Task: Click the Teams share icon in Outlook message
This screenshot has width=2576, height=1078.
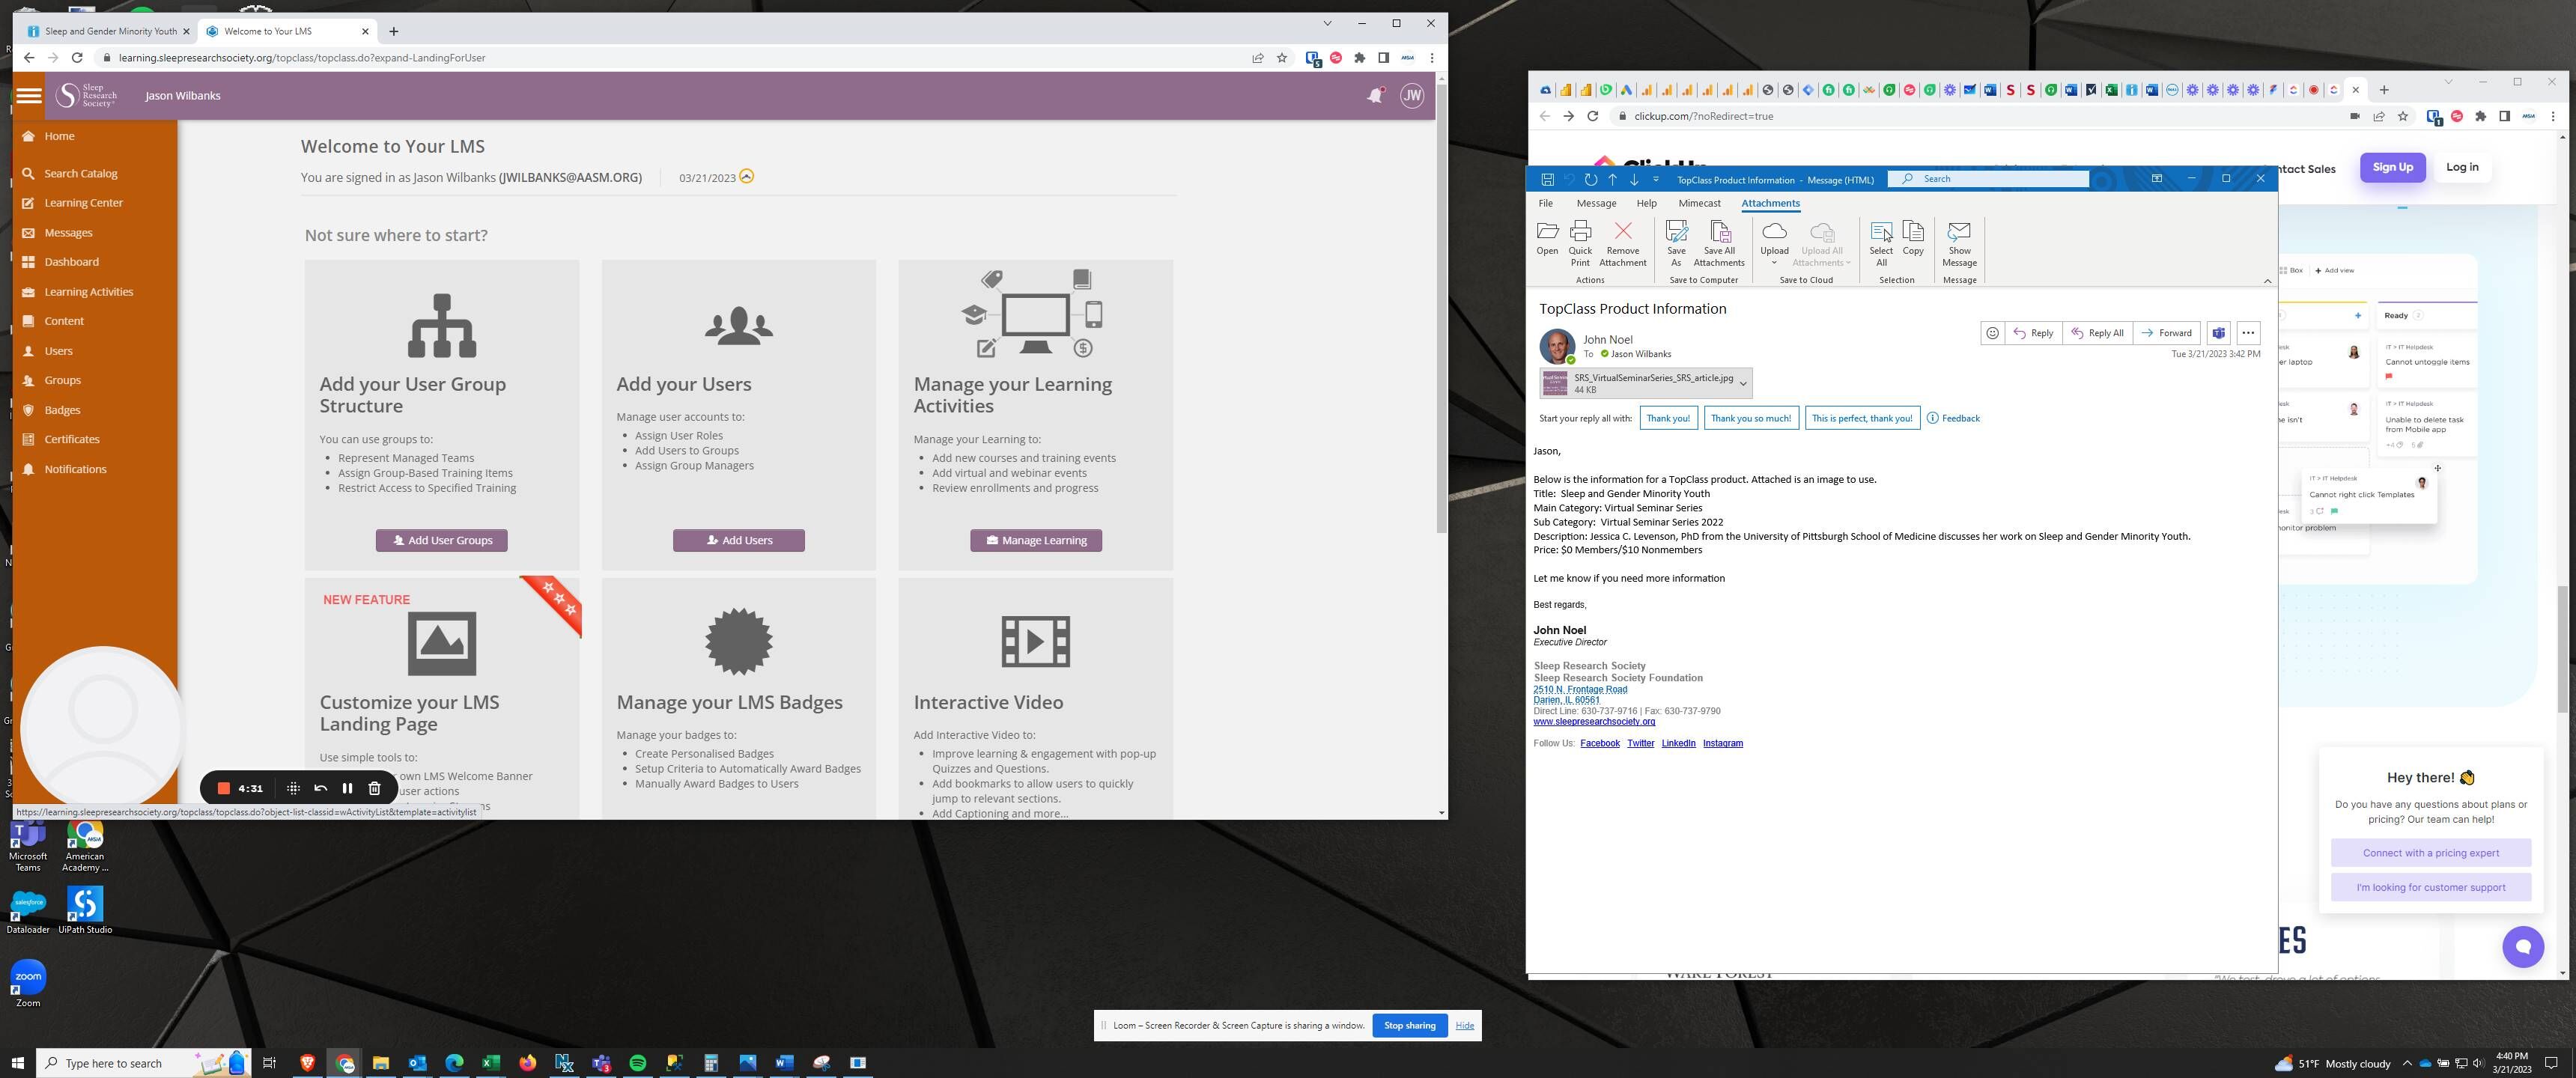Action: pyautogui.click(x=2218, y=333)
